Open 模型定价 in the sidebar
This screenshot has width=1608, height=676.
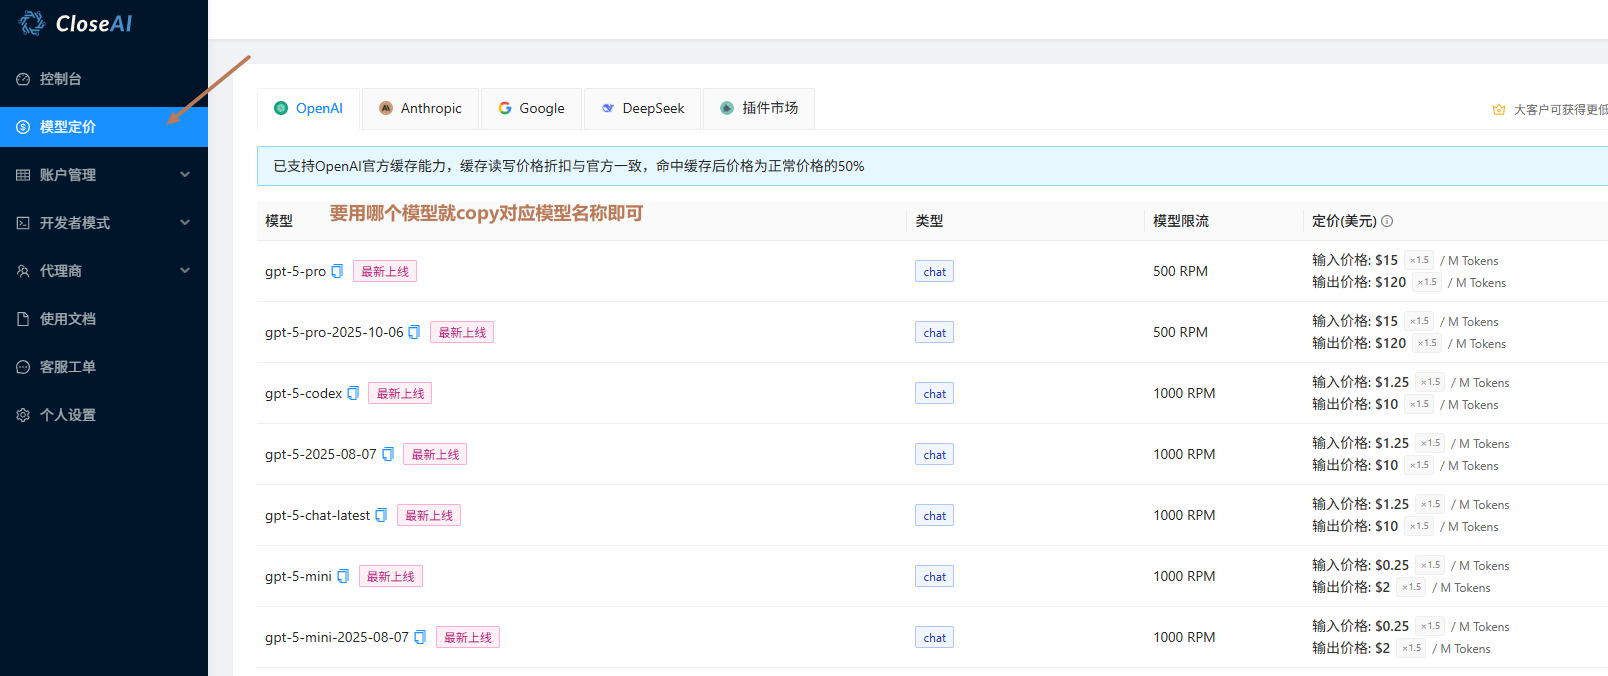[104, 127]
